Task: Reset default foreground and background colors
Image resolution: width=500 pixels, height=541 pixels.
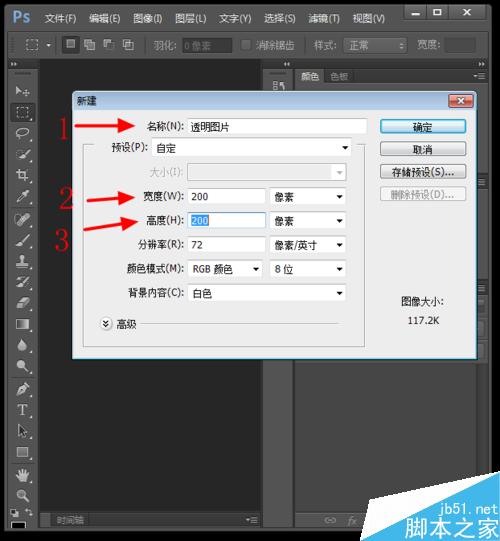Action: (x=14, y=513)
